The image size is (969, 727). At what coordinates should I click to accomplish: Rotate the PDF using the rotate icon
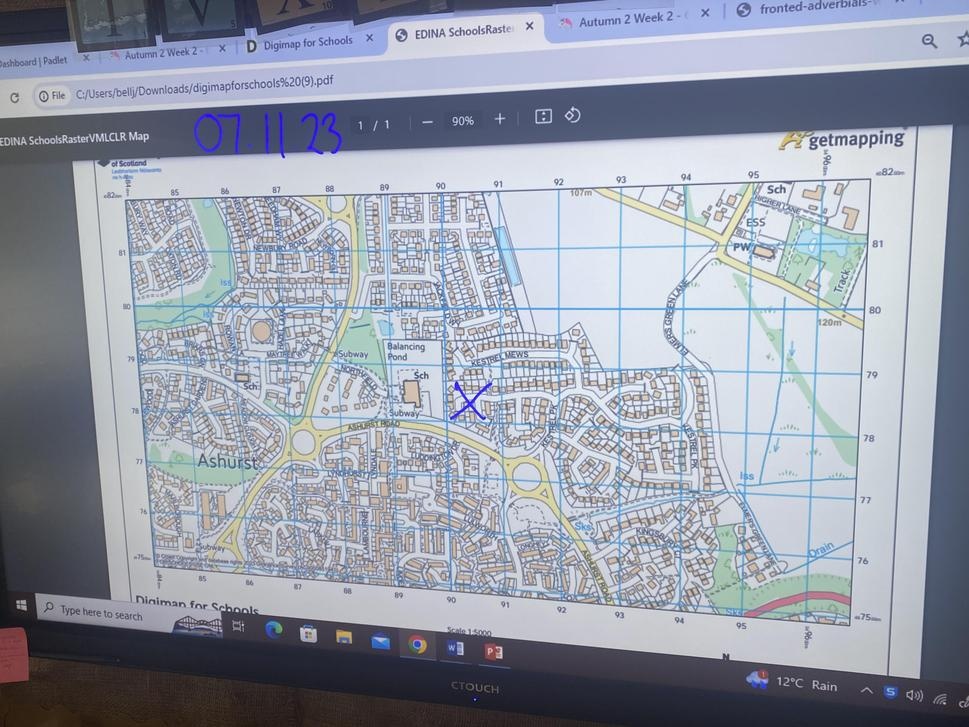point(573,115)
